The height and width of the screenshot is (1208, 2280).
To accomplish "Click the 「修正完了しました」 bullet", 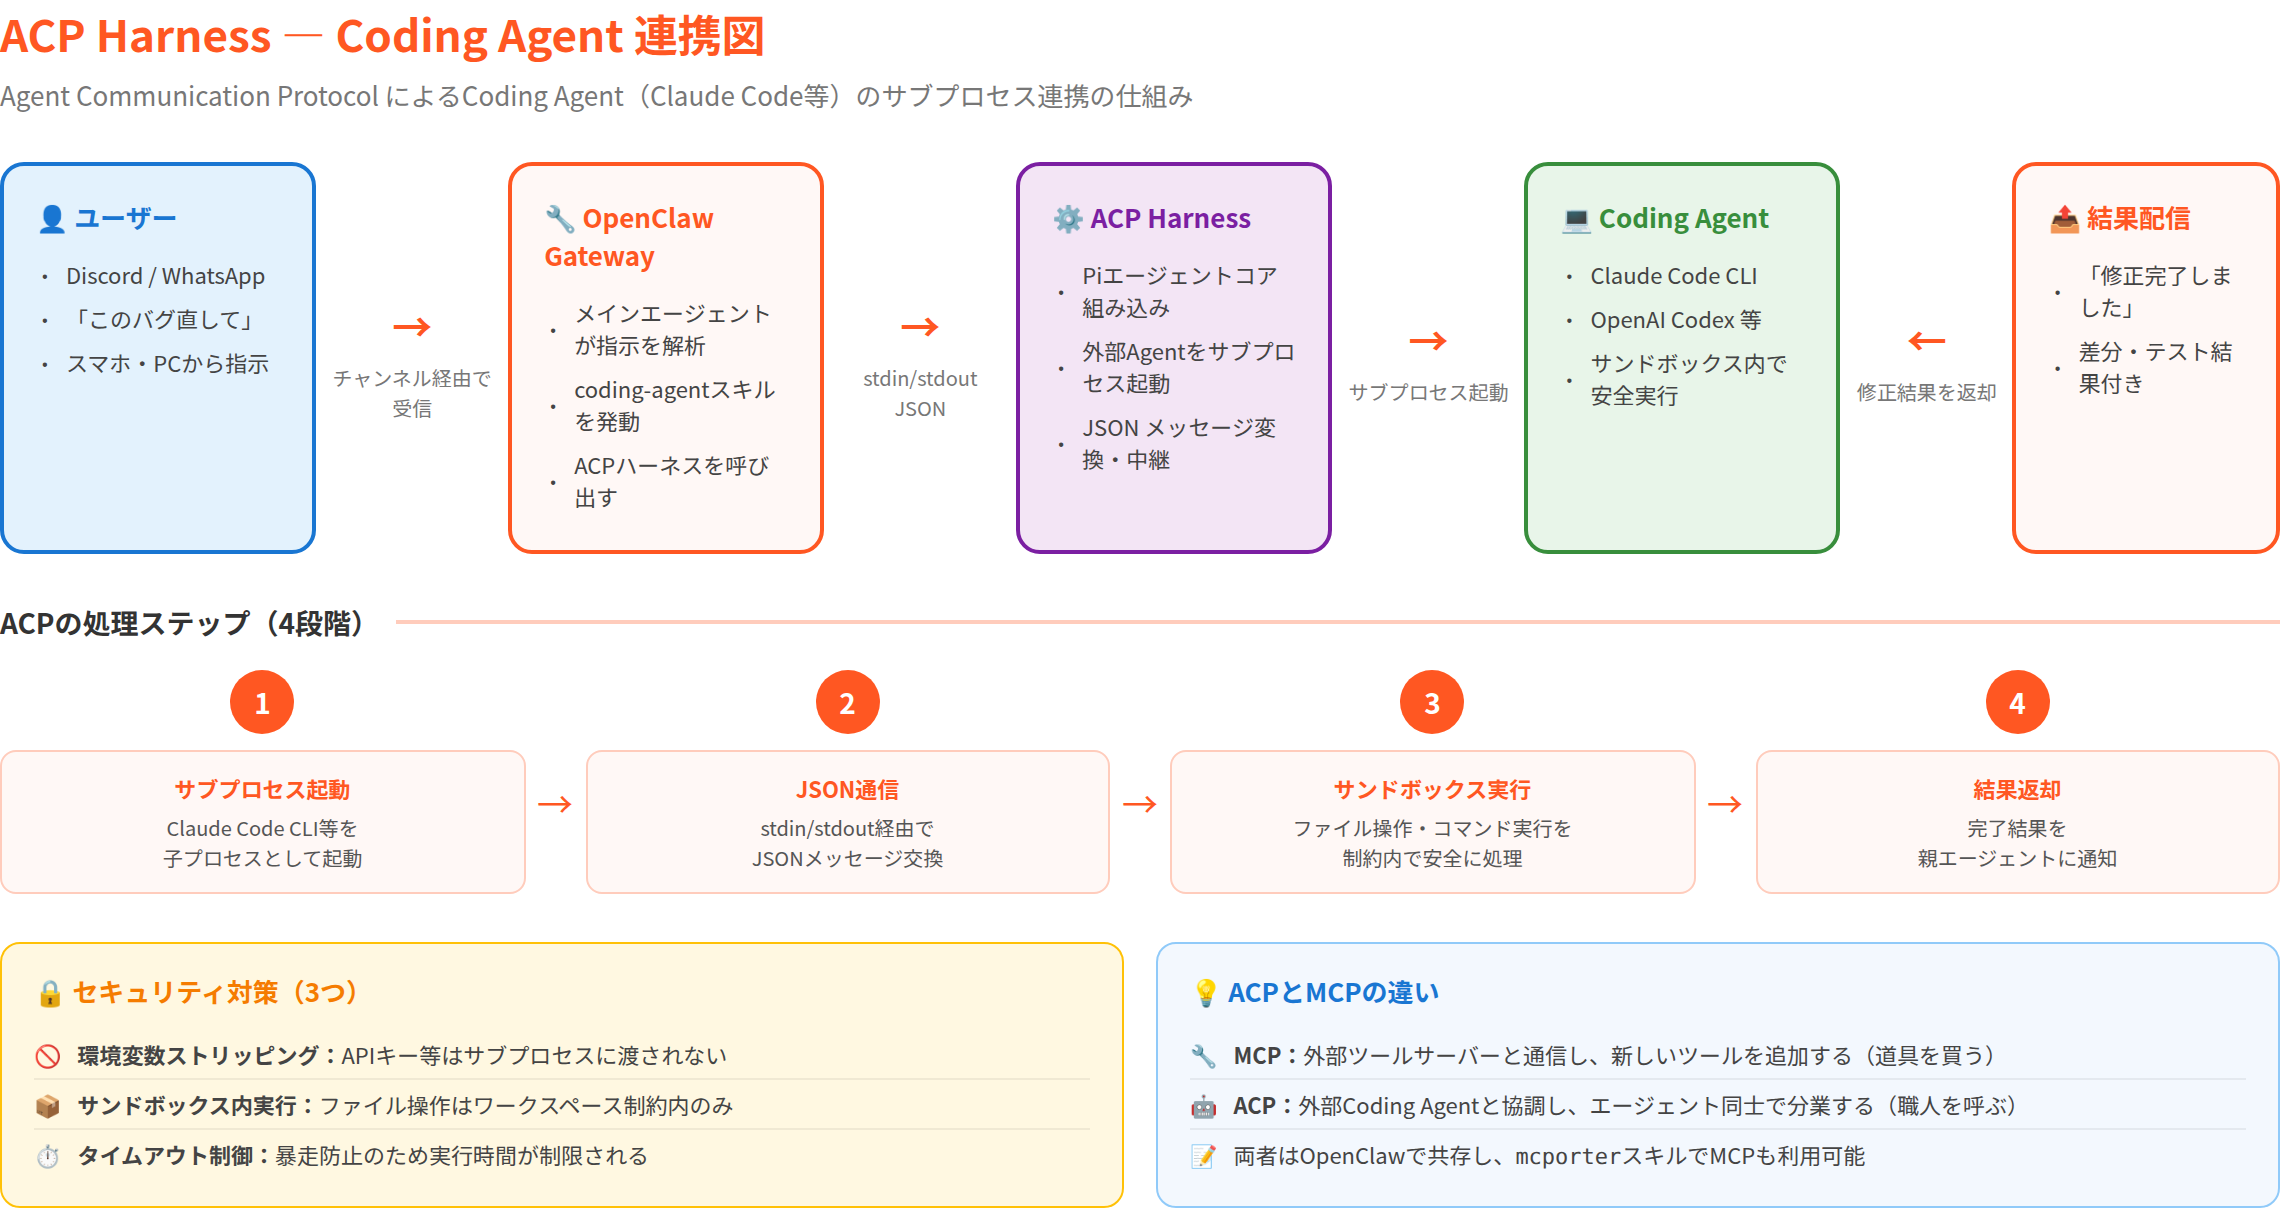I will 2155,292.
